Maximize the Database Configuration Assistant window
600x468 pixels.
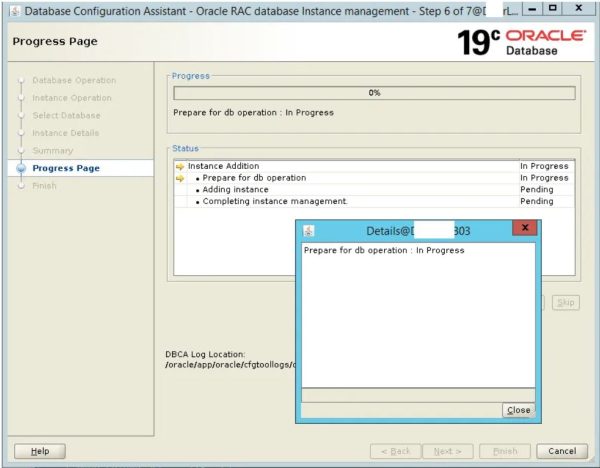click(x=557, y=9)
